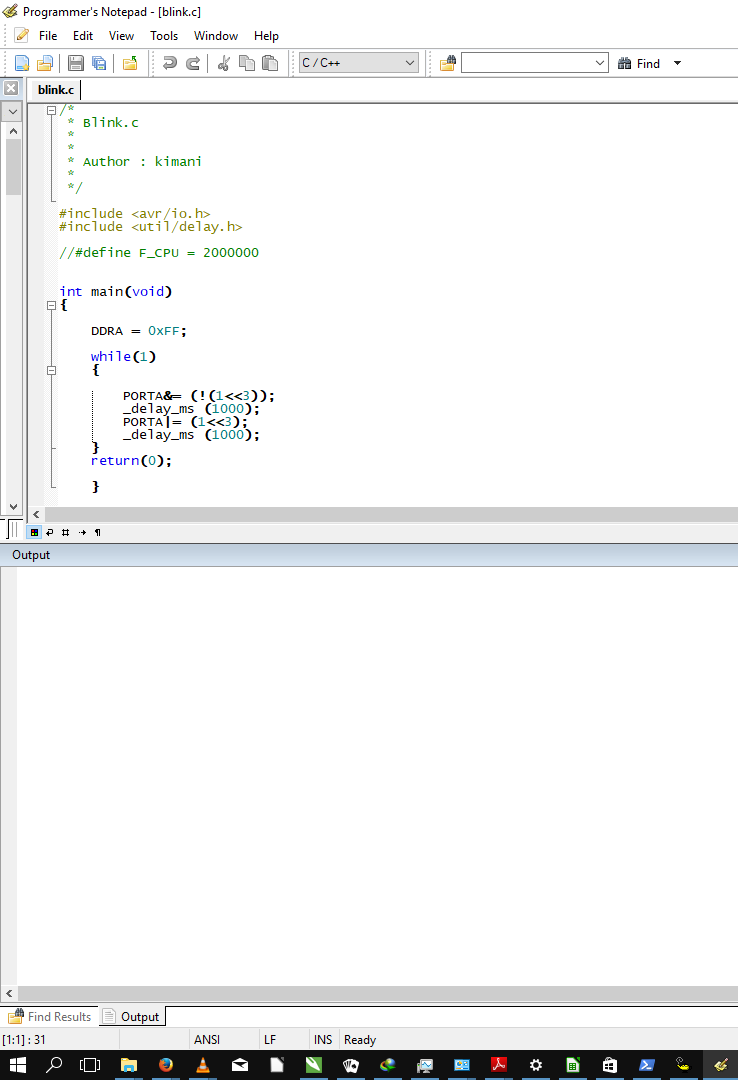Copy selection with the Copy icon
The width and height of the screenshot is (738, 1080).
coord(247,63)
